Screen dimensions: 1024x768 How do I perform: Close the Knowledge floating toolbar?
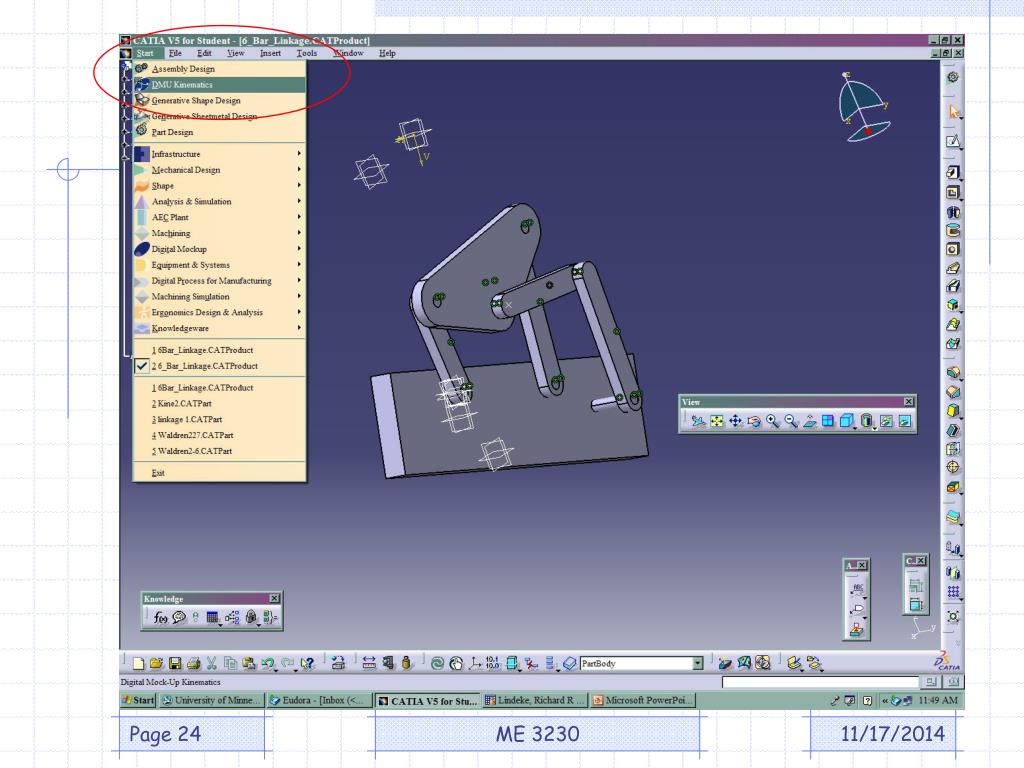275,598
